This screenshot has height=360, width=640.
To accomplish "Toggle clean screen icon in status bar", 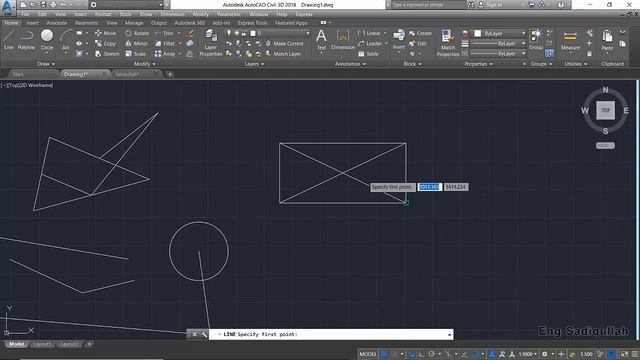I will coord(624,354).
